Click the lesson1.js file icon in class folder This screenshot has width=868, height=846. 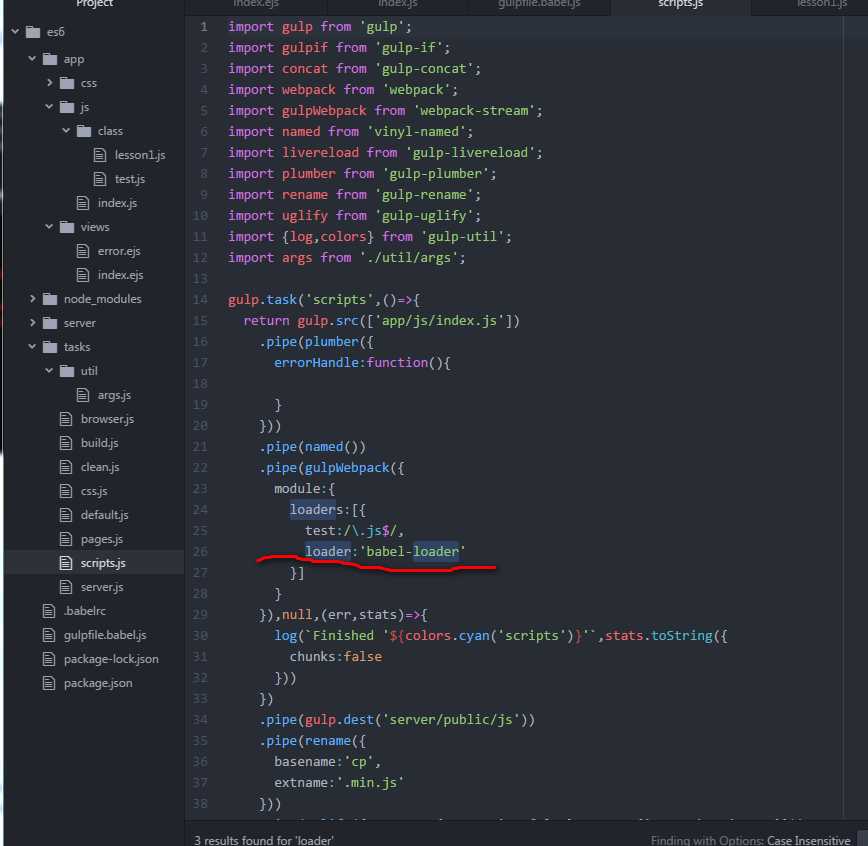(x=100, y=155)
